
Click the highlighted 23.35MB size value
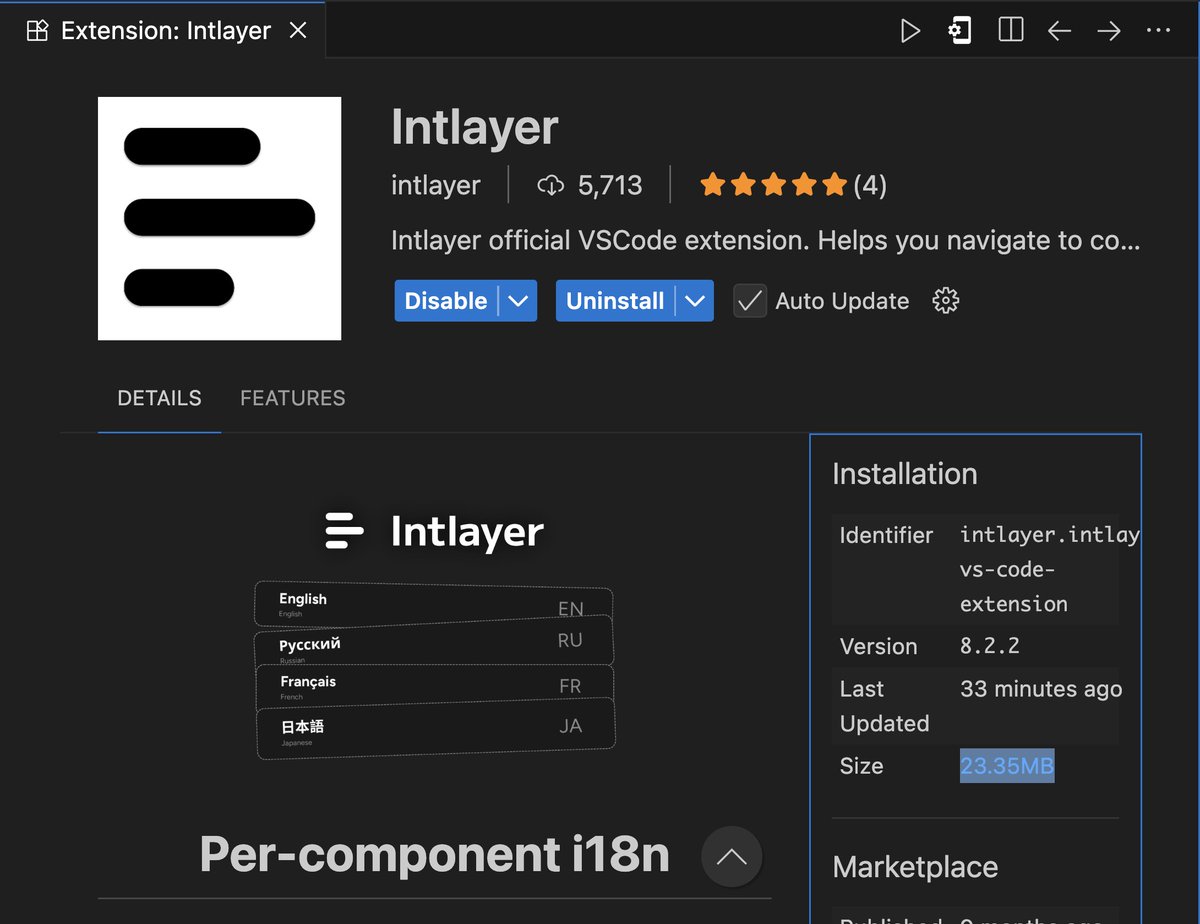[1007, 765]
